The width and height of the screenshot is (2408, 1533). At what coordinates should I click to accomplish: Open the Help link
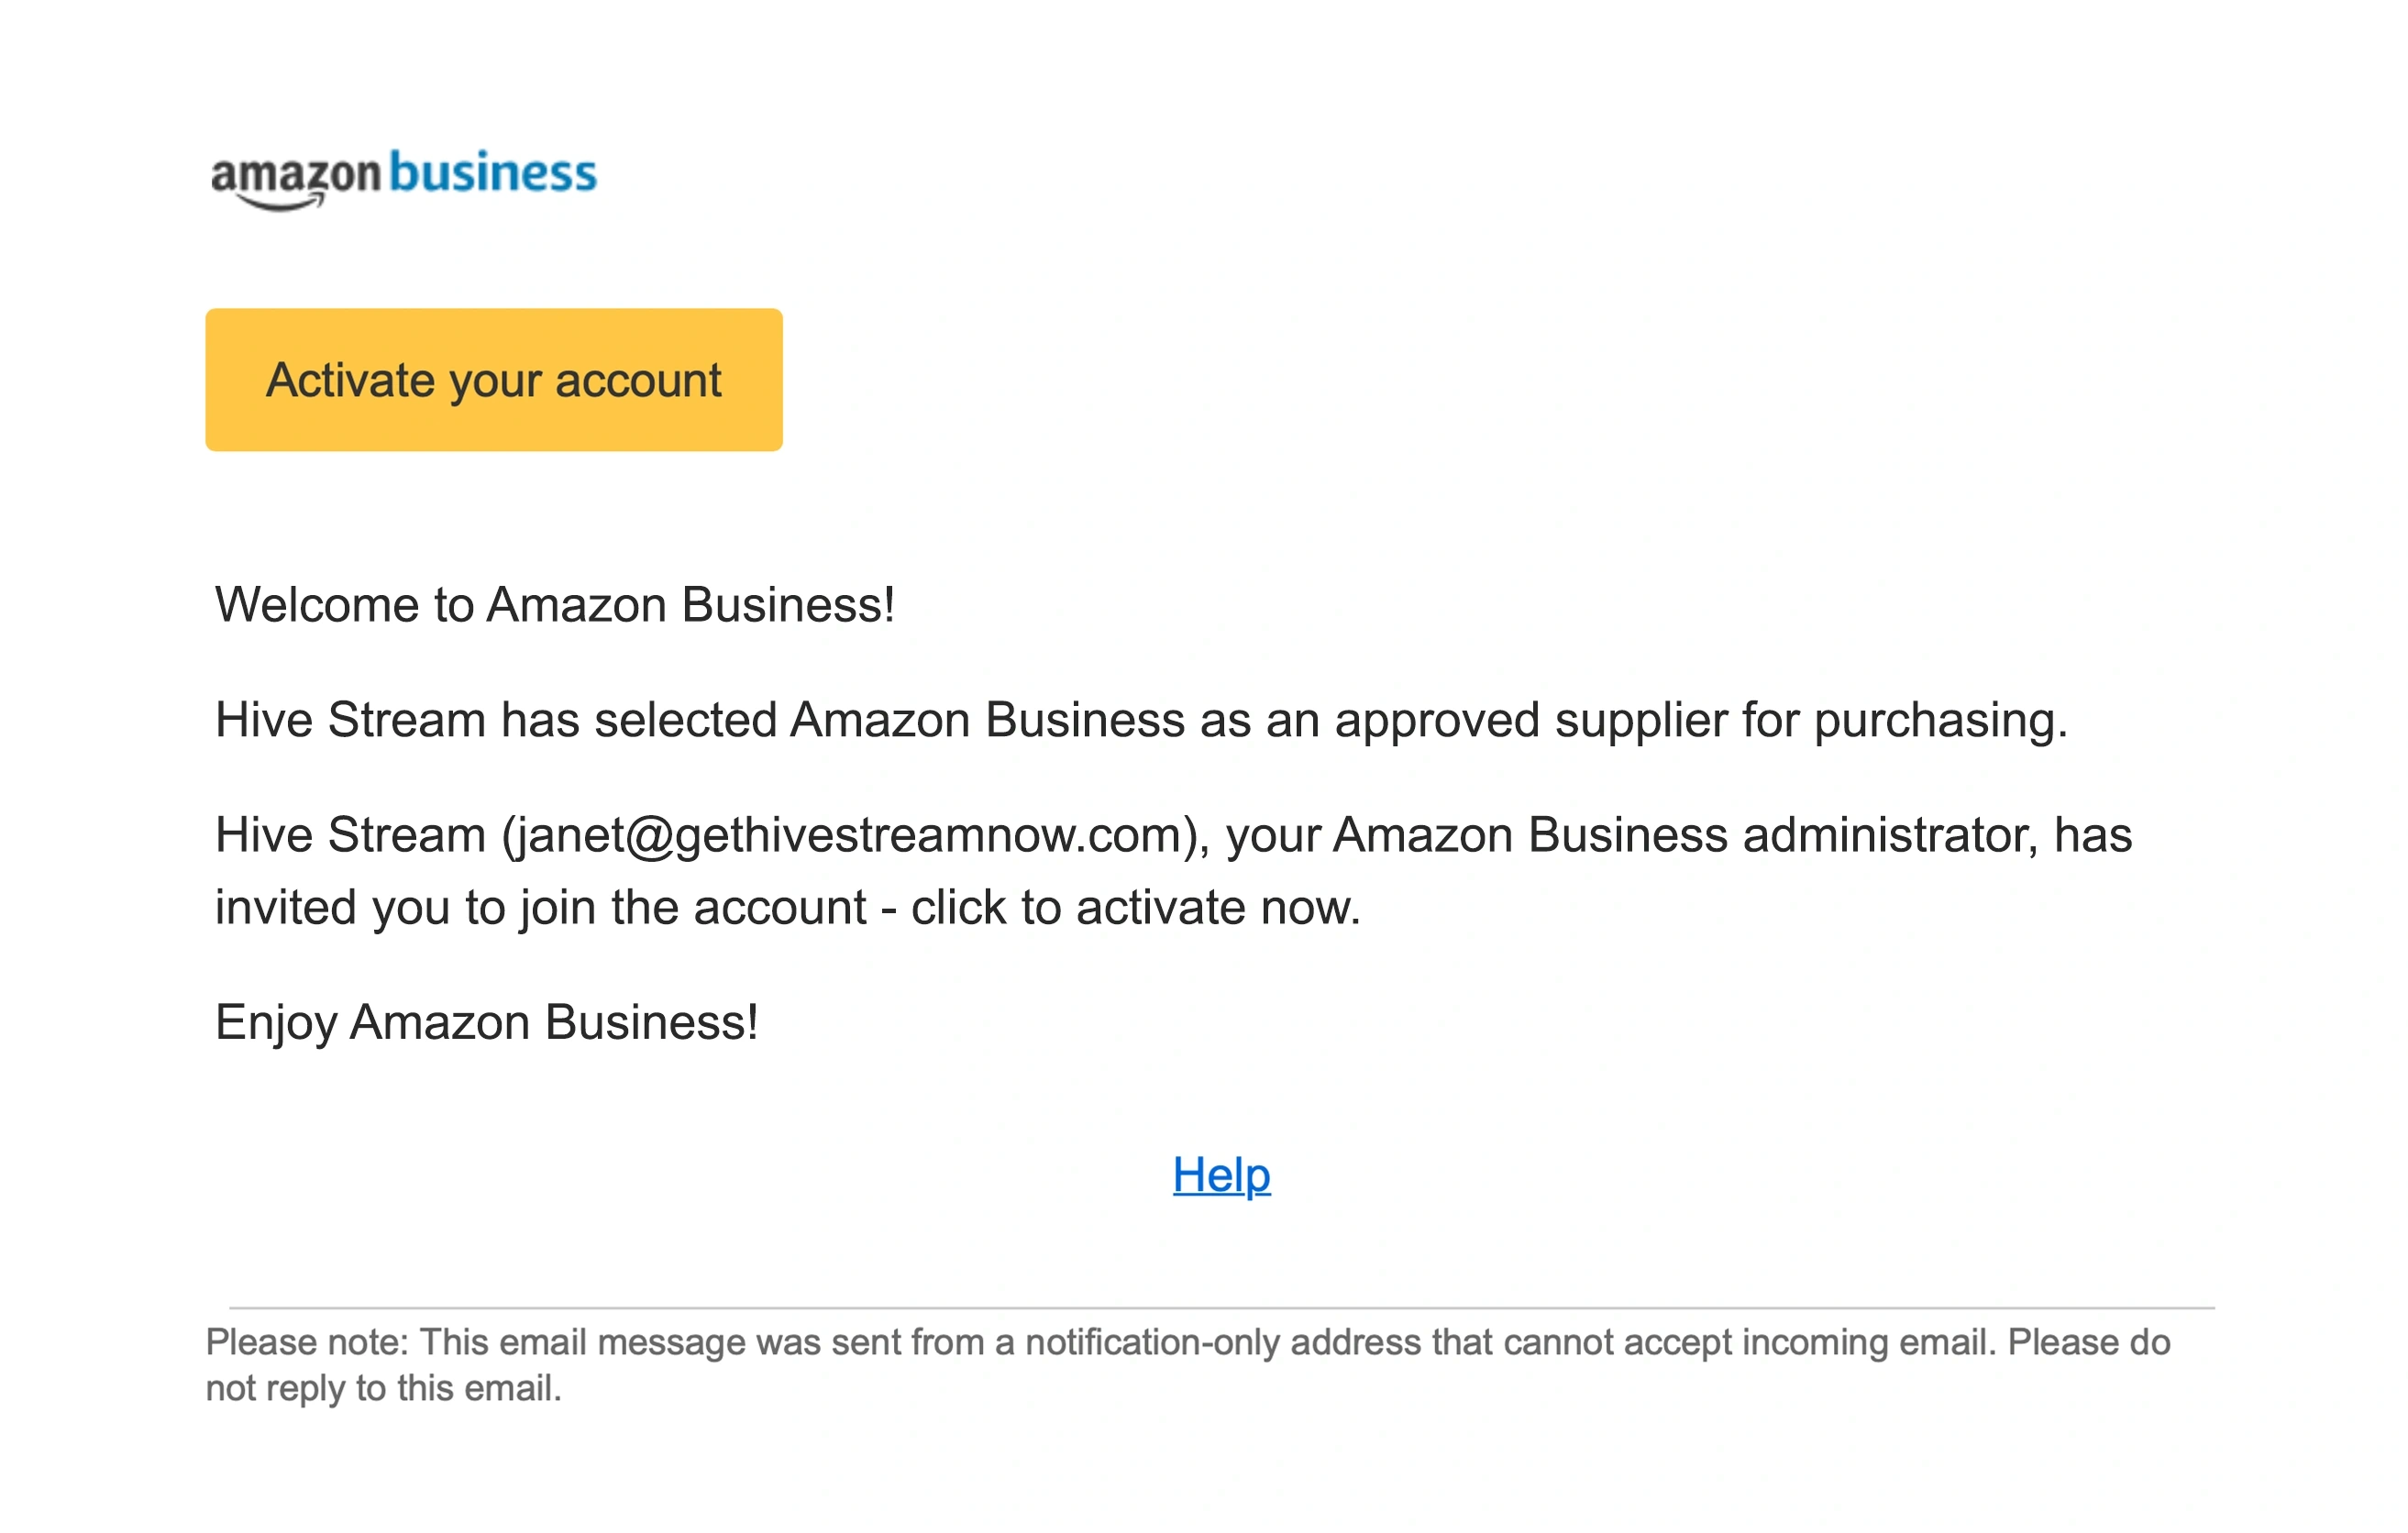(x=1221, y=1174)
